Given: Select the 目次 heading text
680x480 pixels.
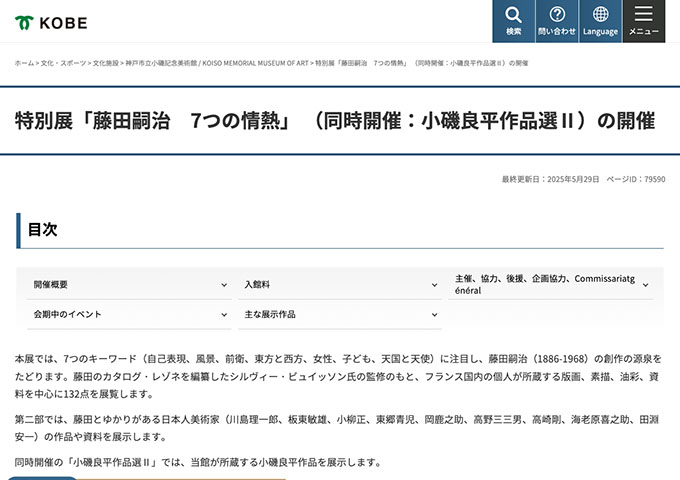Looking at the screenshot, I should tap(42, 229).
